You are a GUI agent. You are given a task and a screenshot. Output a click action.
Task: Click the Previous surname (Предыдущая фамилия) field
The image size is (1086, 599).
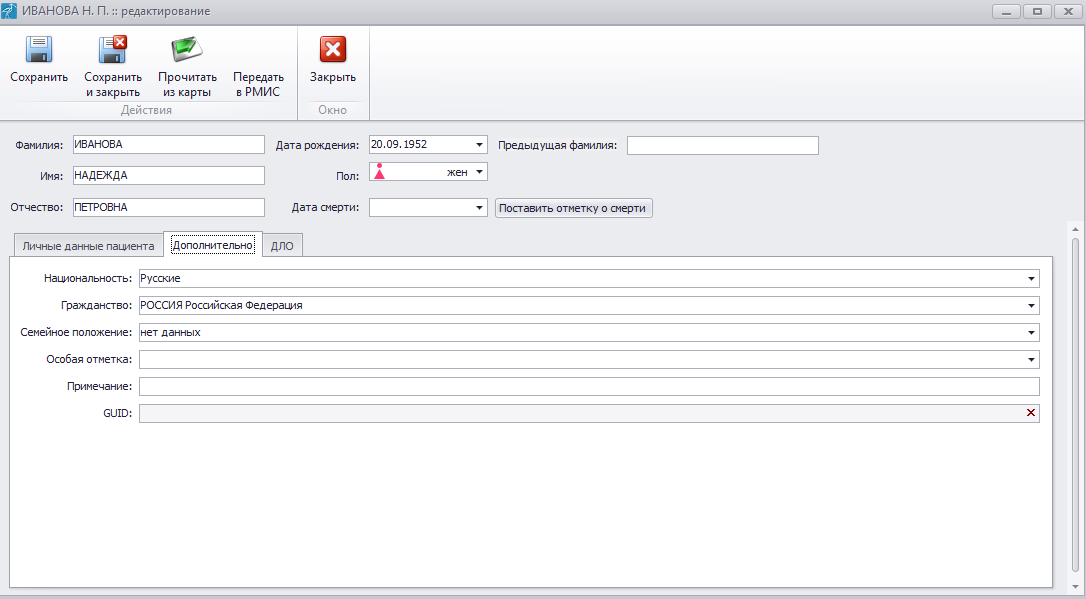pos(722,145)
